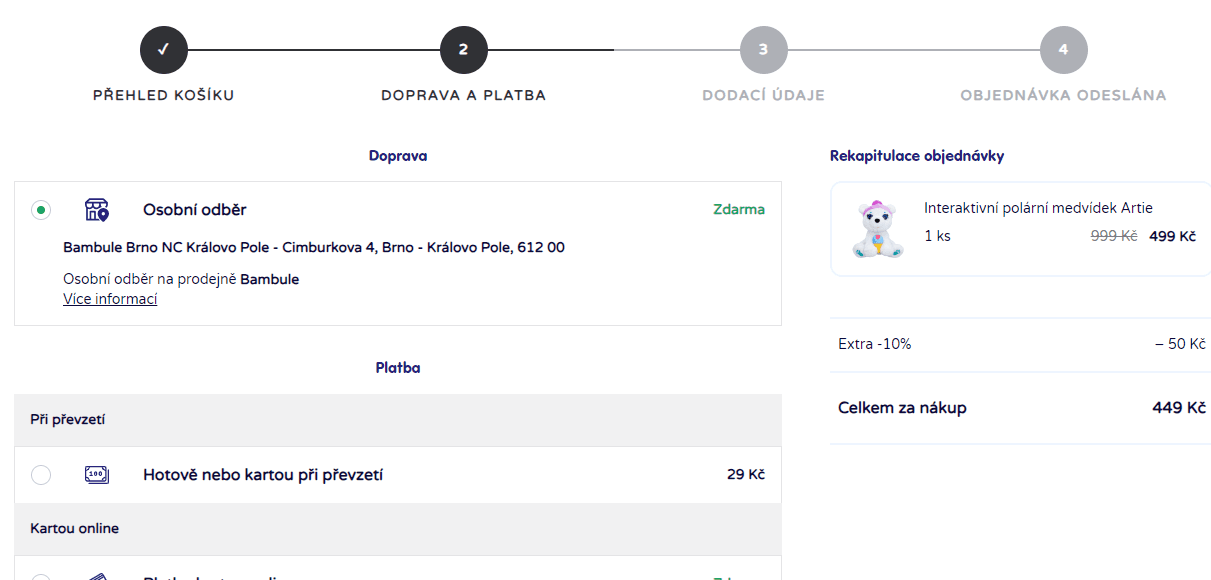The height and width of the screenshot is (580, 1211).
Task: Click the step 2 circle icon
Action: coord(464,50)
